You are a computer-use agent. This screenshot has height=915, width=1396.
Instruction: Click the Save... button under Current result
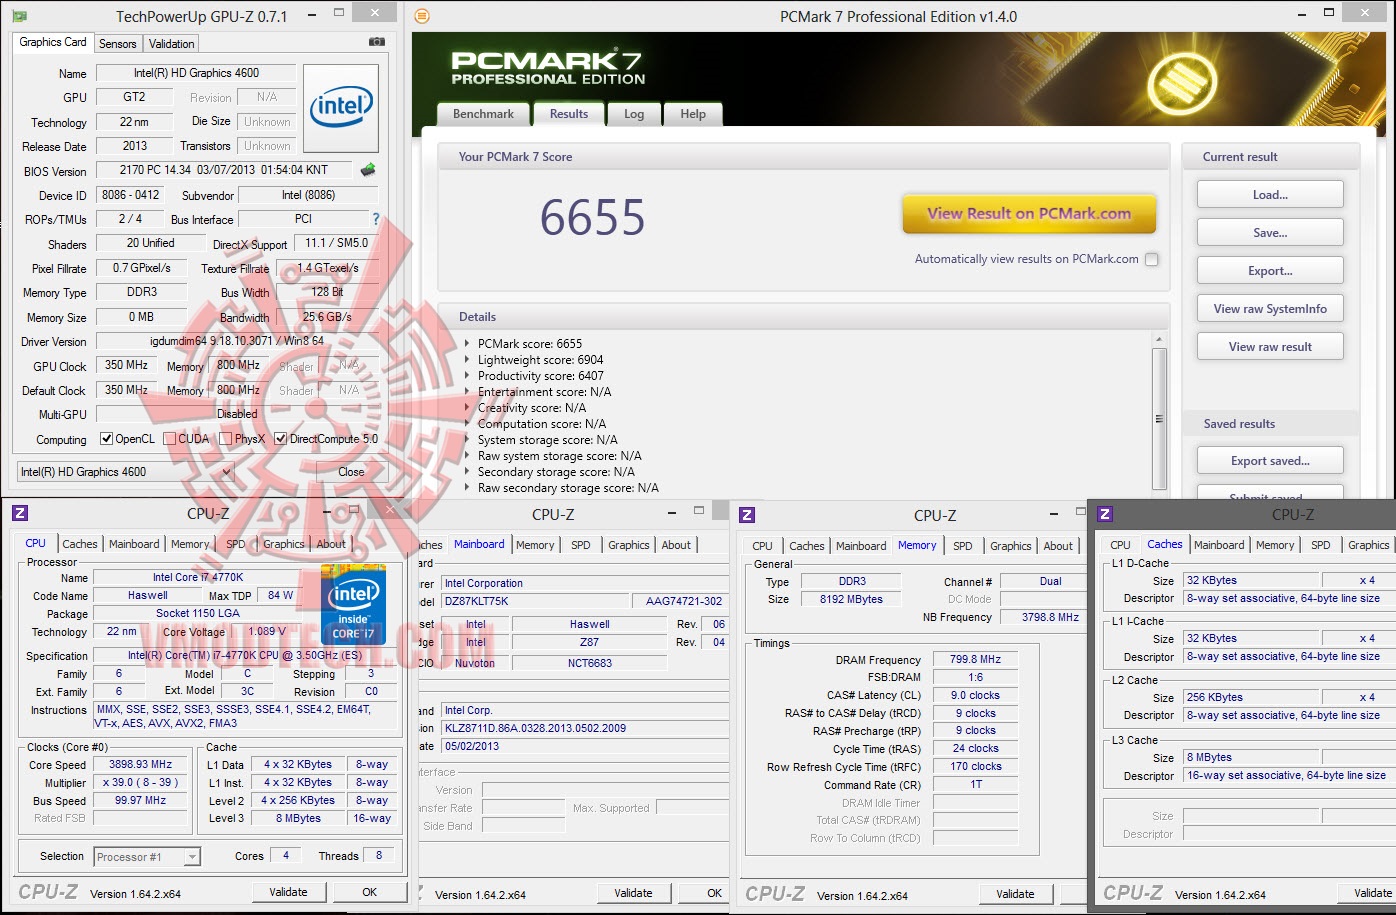[x=1270, y=233]
